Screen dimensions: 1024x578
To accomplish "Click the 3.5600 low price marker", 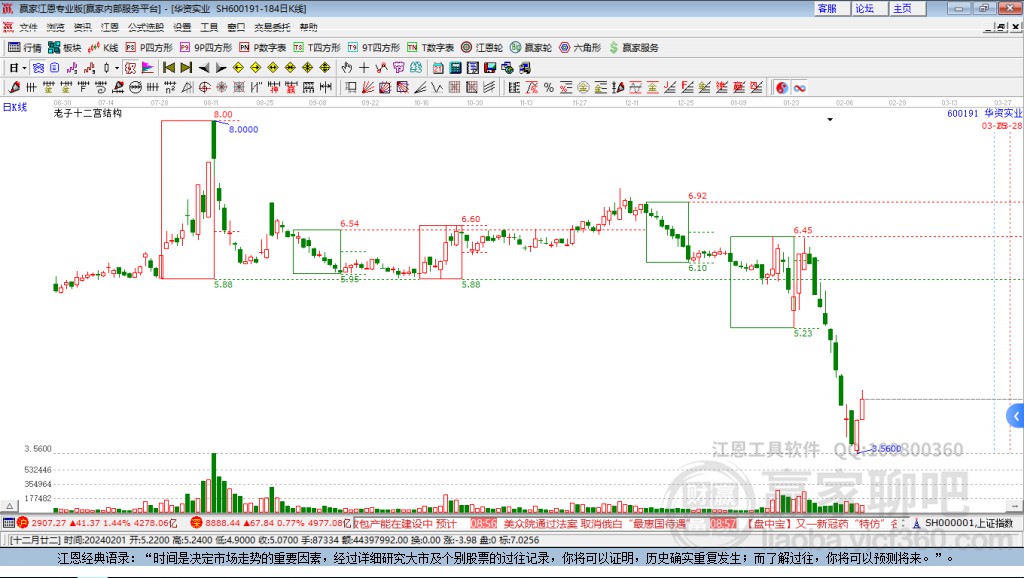I will [886, 448].
